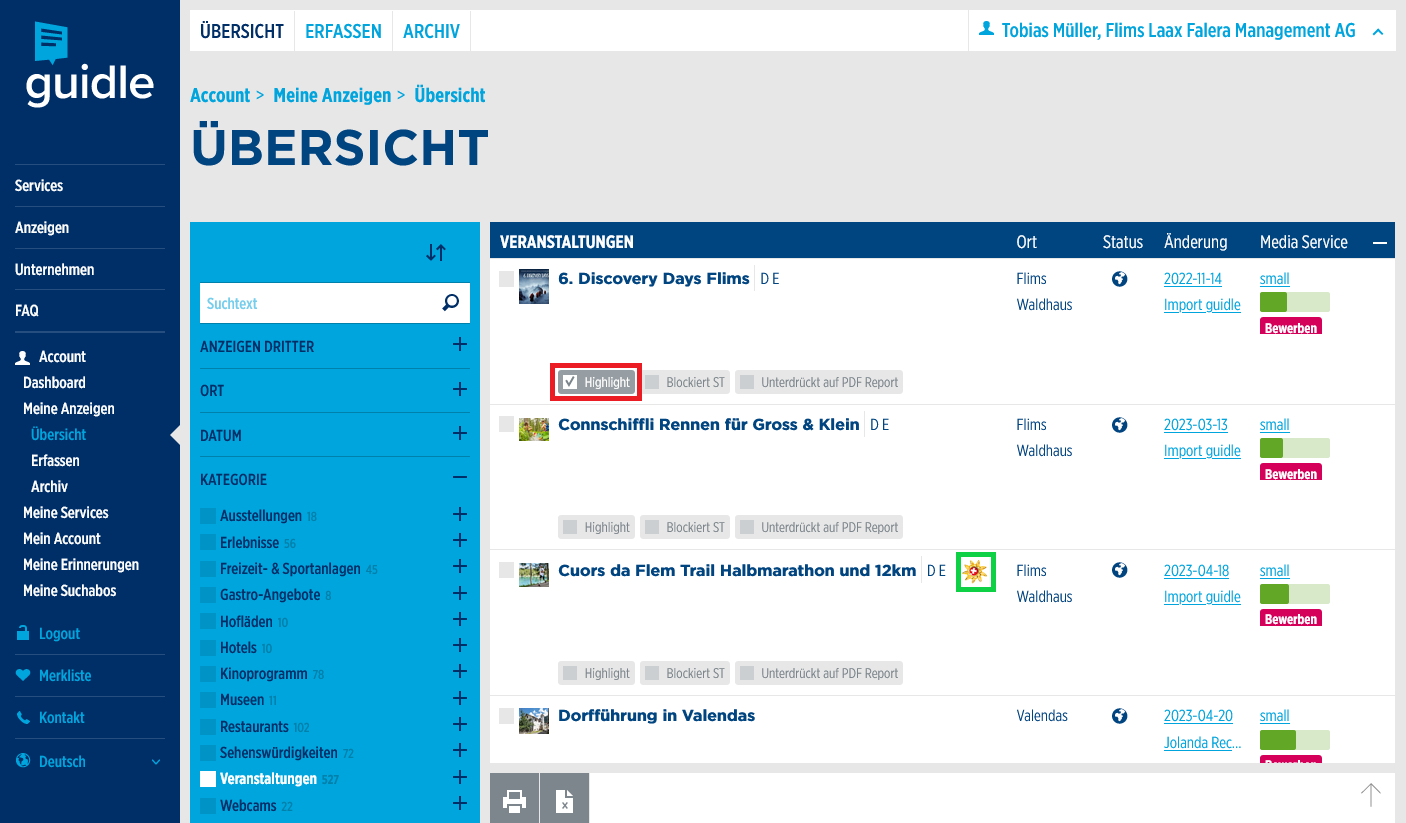Open the ARCHIV tab
1406x823 pixels.
point(431,31)
